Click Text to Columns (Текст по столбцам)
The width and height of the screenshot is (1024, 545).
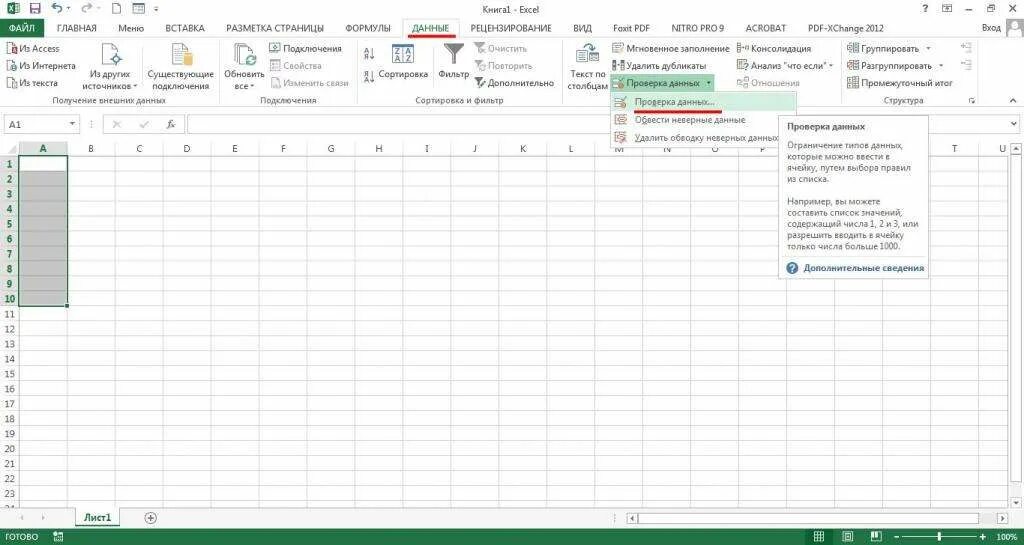coord(587,67)
